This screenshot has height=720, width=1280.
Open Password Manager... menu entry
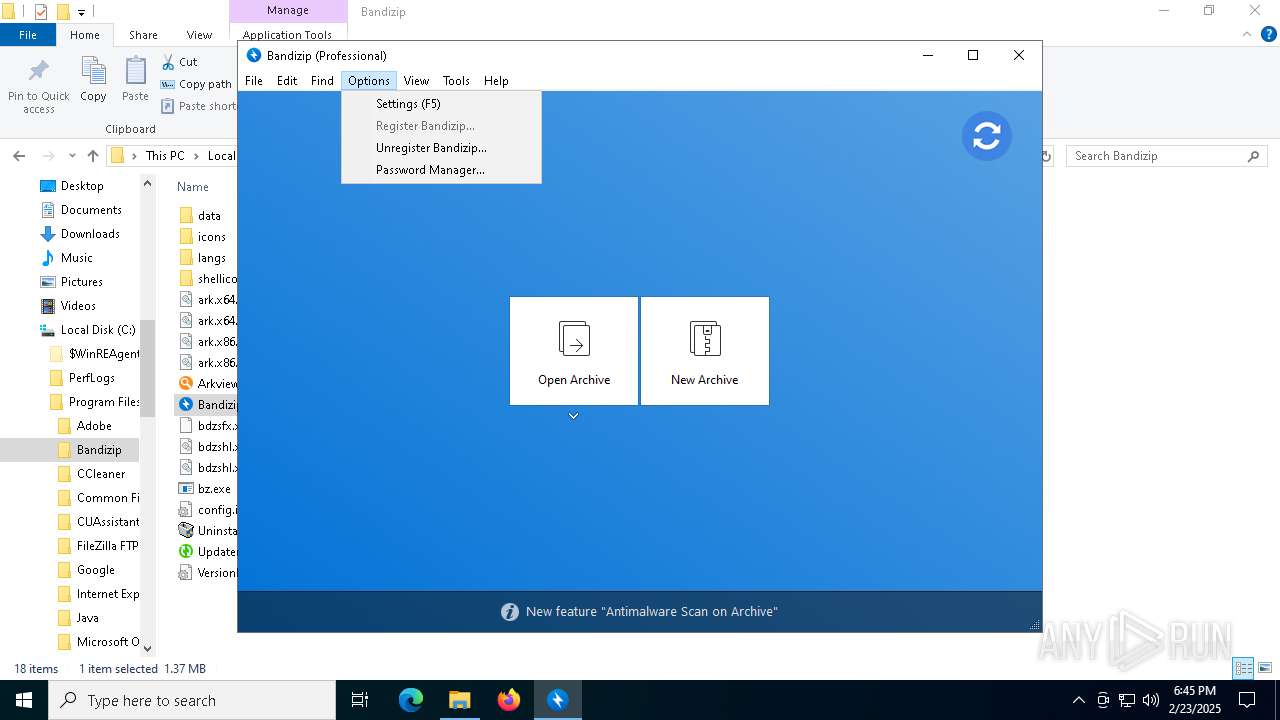[441, 170]
